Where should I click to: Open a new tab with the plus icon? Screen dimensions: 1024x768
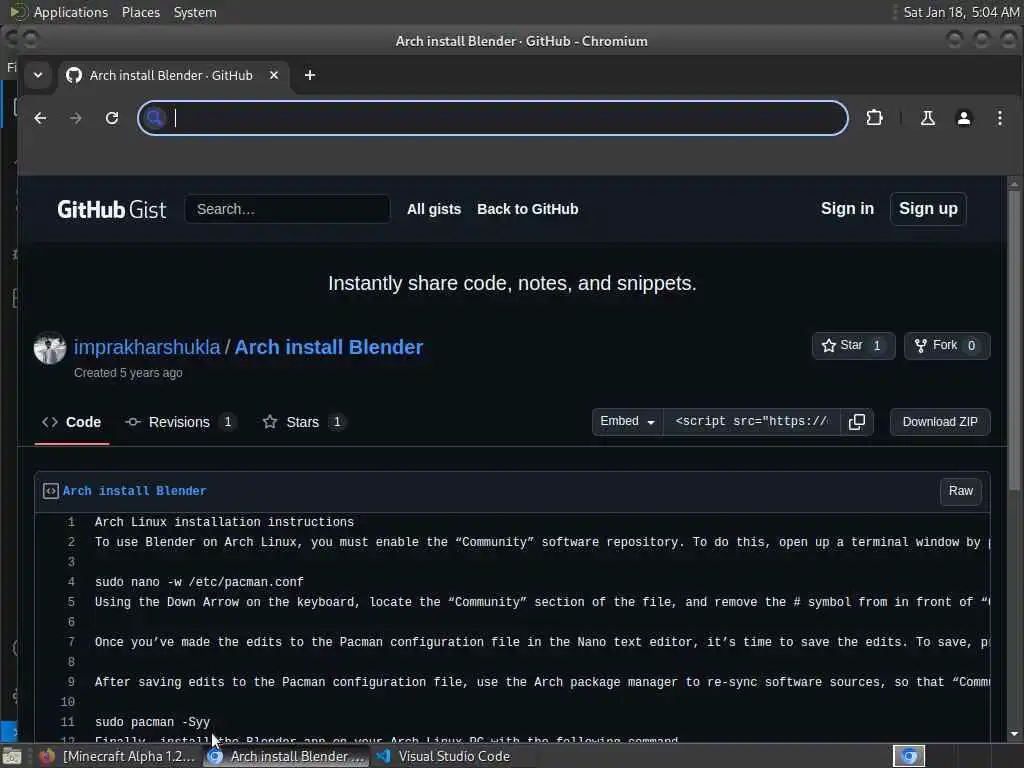click(310, 75)
